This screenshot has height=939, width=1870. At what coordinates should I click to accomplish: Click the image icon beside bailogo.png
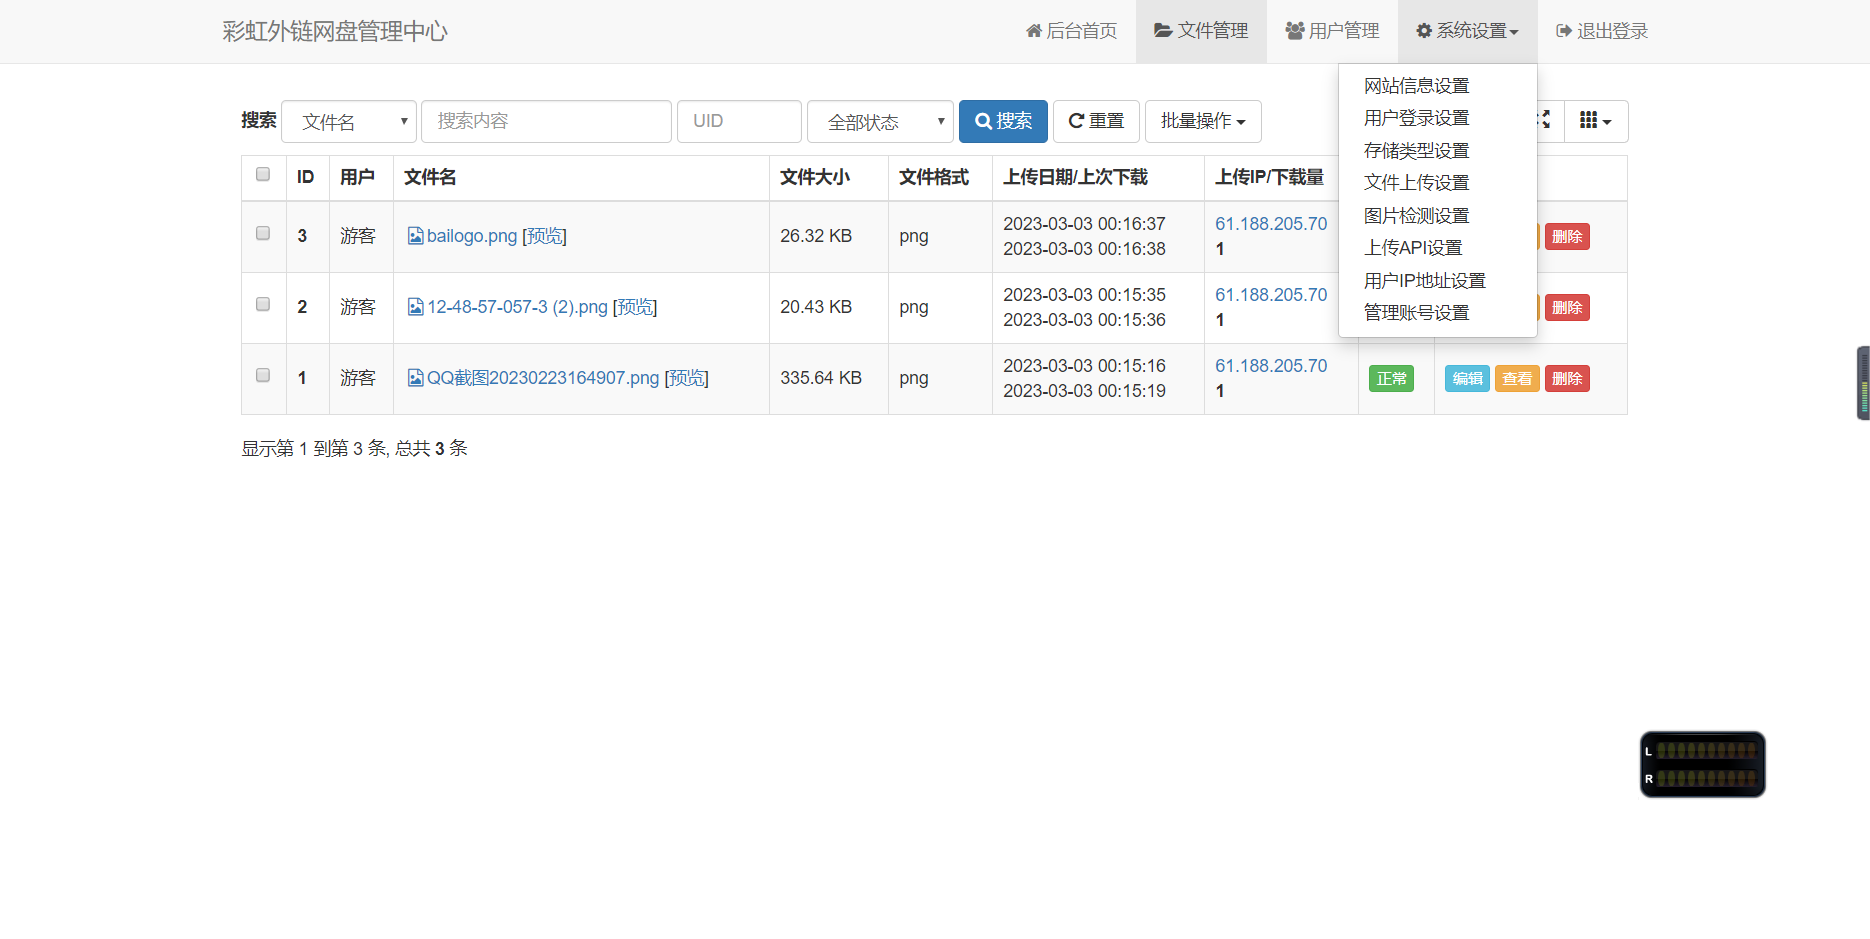click(416, 235)
